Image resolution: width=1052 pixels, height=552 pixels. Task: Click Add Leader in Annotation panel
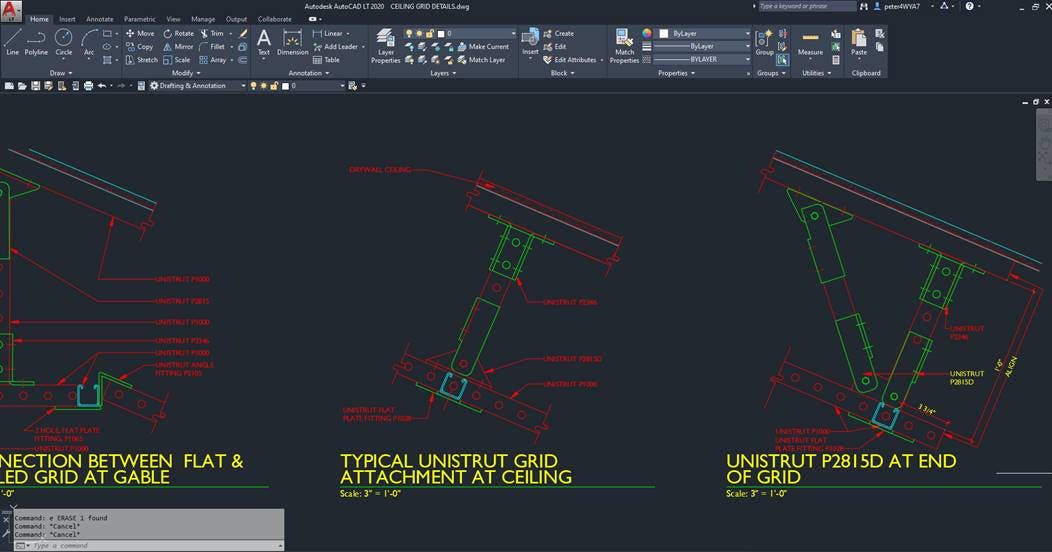(335, 46)
